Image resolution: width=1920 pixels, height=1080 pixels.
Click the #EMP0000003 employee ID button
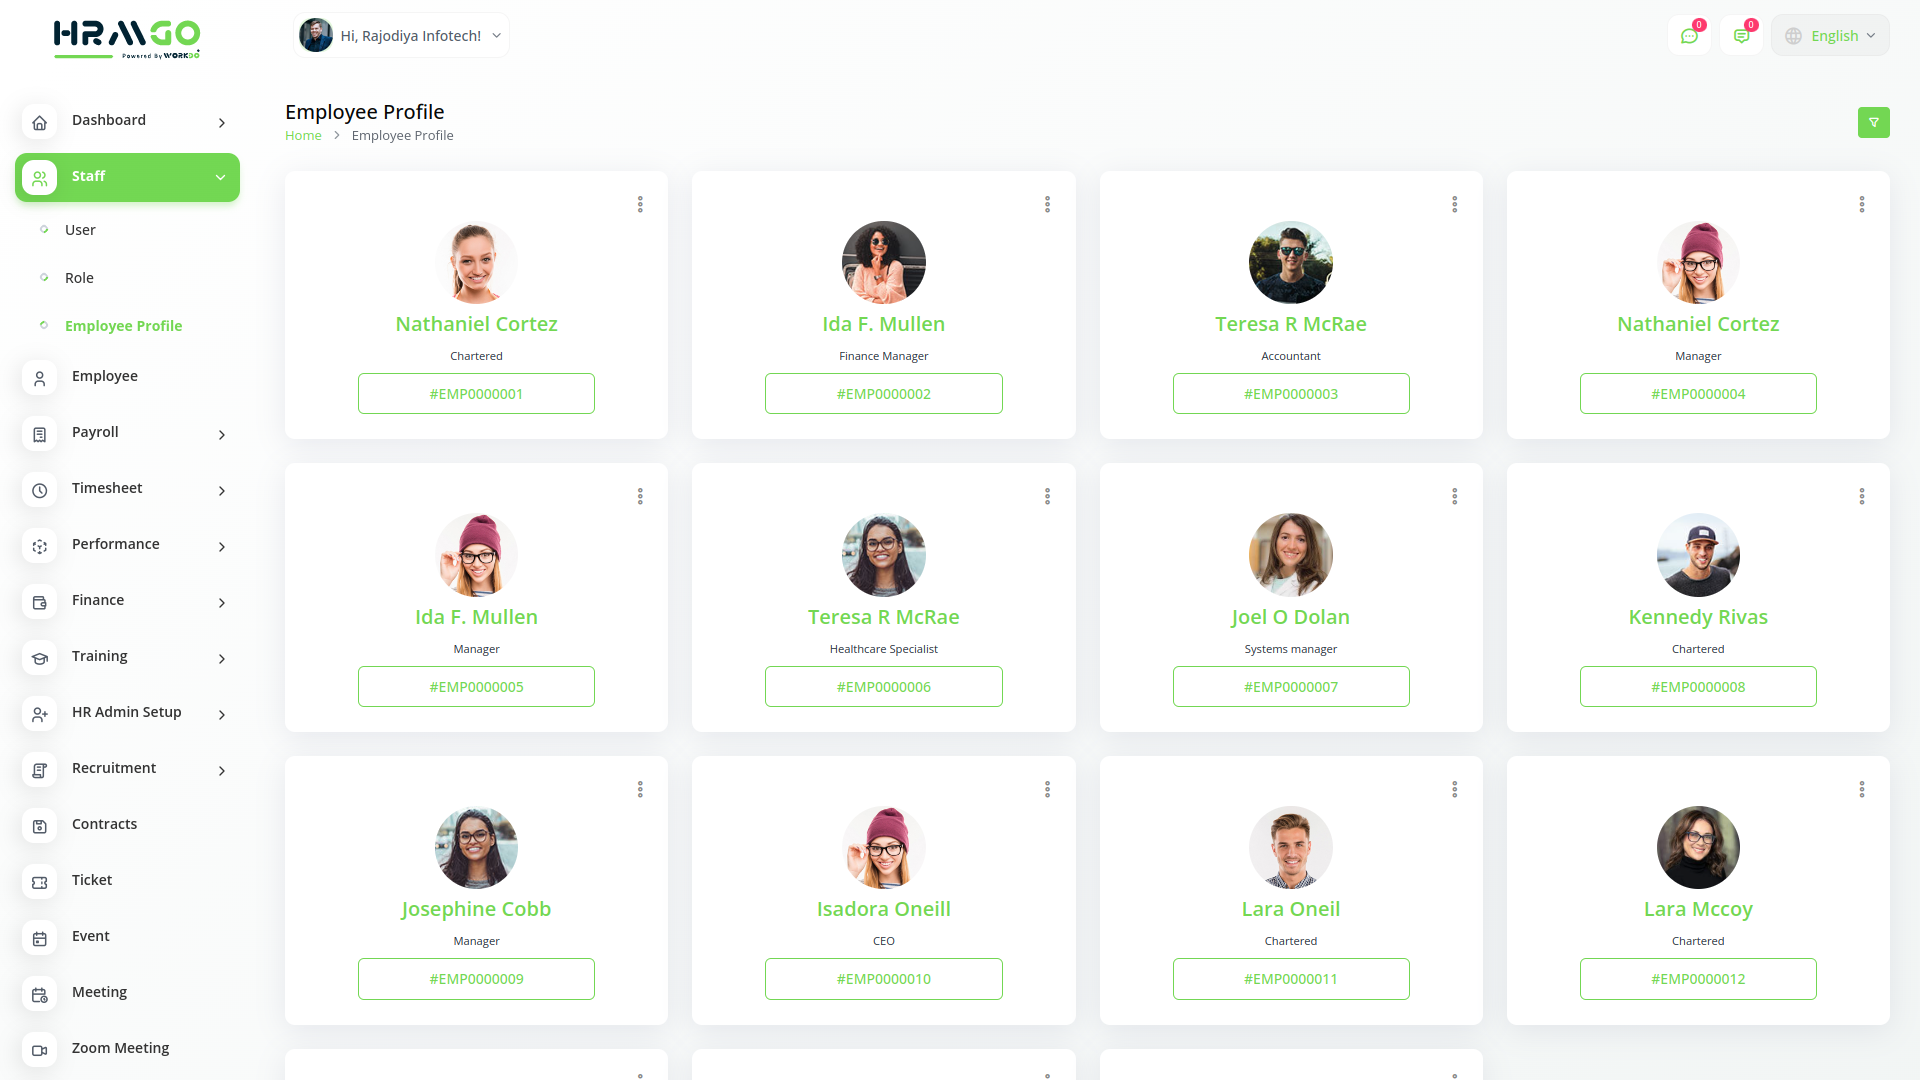[1290, 394]
